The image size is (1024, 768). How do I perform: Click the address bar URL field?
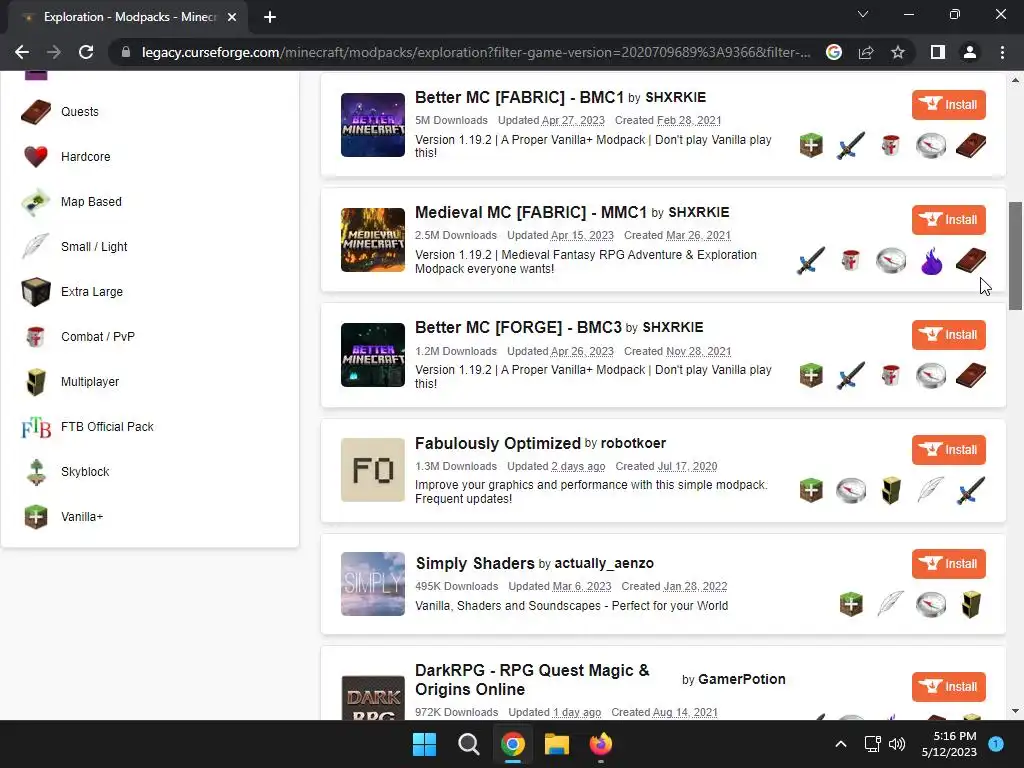point(475,52)
